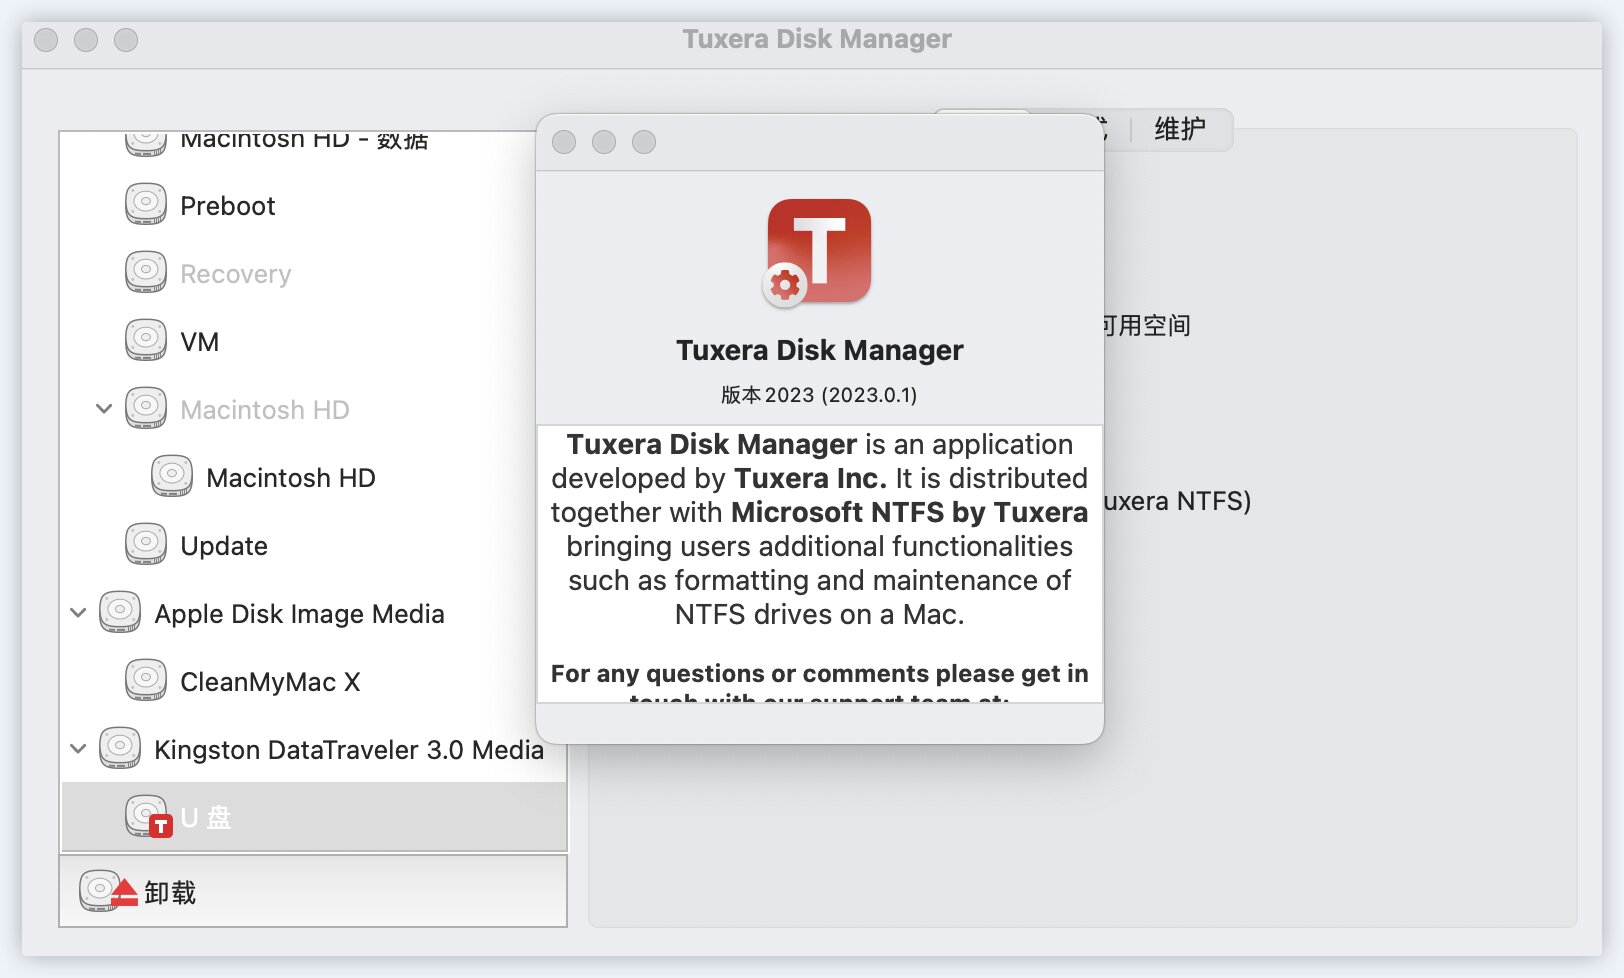The height and width of the screenshot is (978, 1624).
Task: Close the About Tuxera Disk Manager dialog
Action: click(565, 143)
